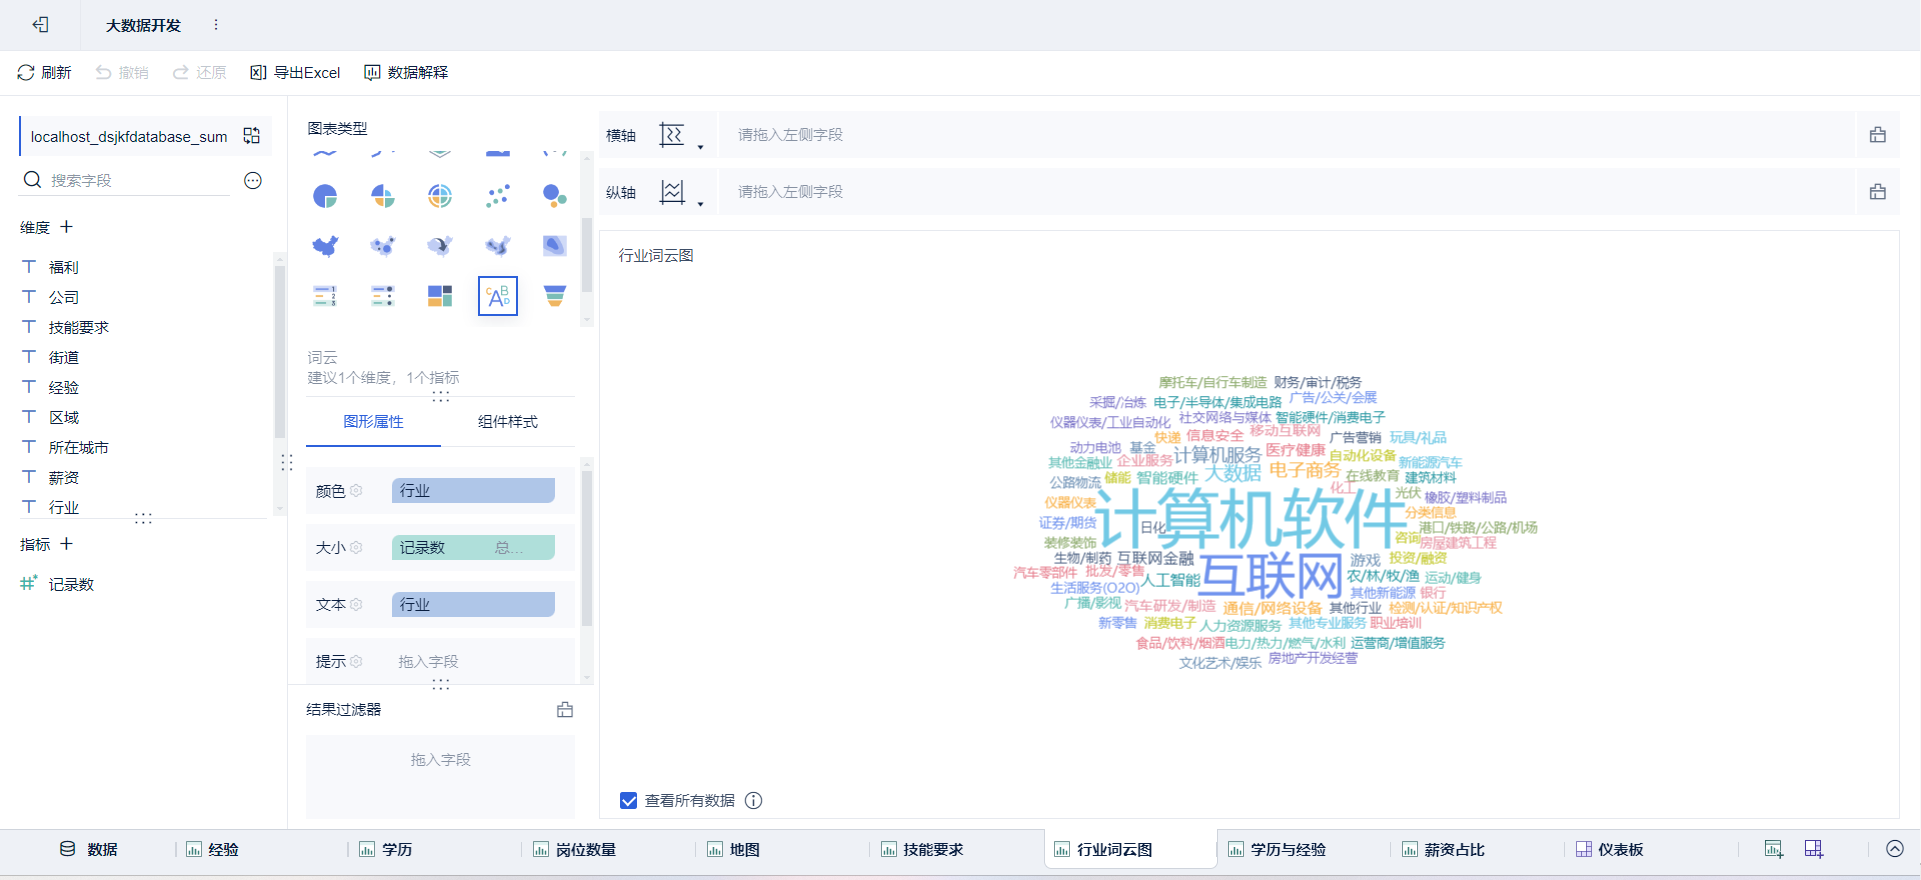This screenshot has height=880, width=1921.
Task: Choose the pie chart type
Action: click(325, 196)
